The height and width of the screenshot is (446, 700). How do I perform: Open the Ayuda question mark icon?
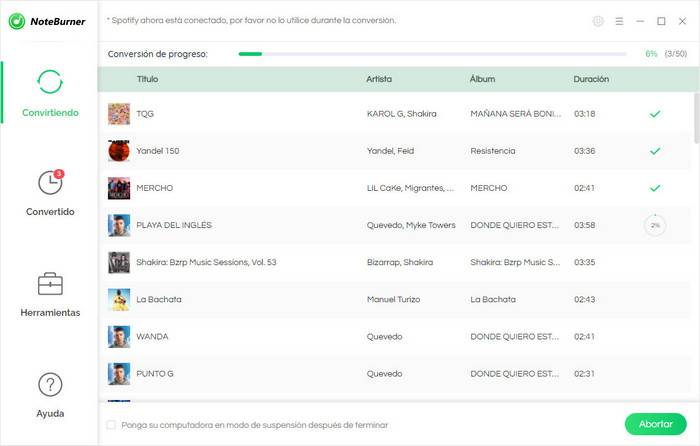[50, 384]
